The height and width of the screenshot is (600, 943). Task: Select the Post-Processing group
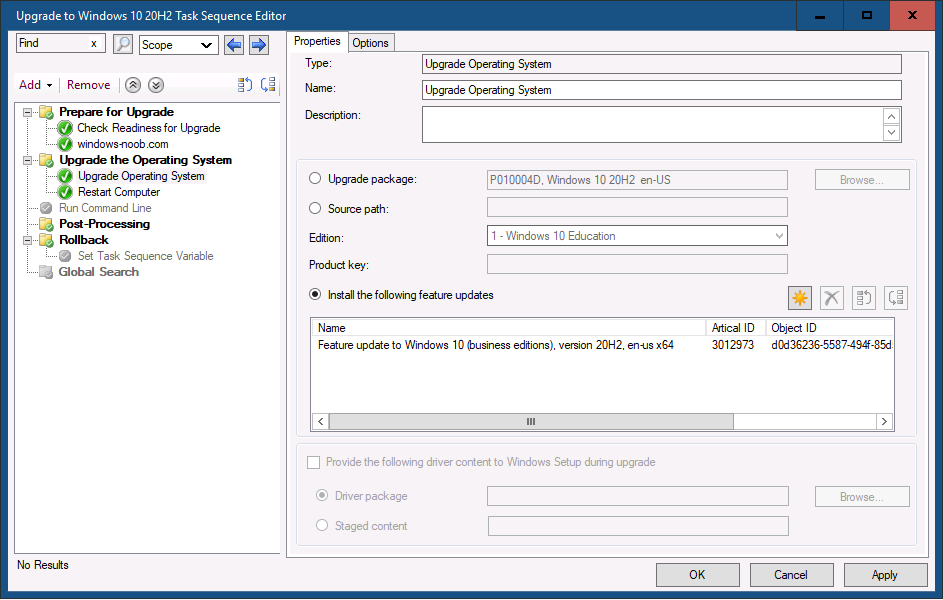(x=105, y=224)
